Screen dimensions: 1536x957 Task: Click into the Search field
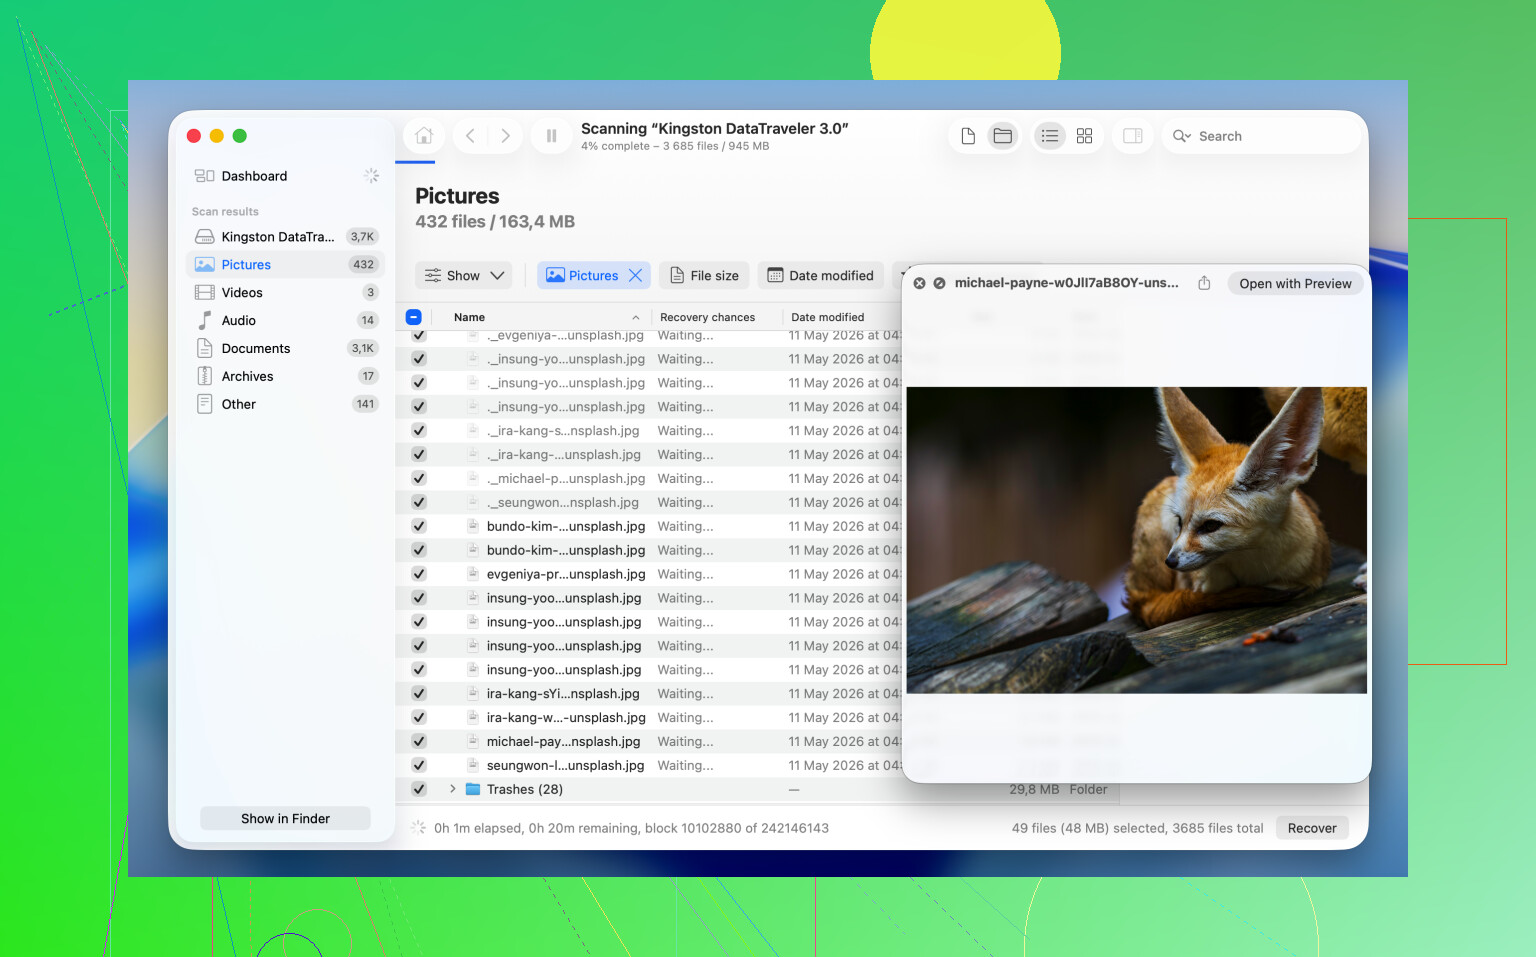coord(1261,136)
